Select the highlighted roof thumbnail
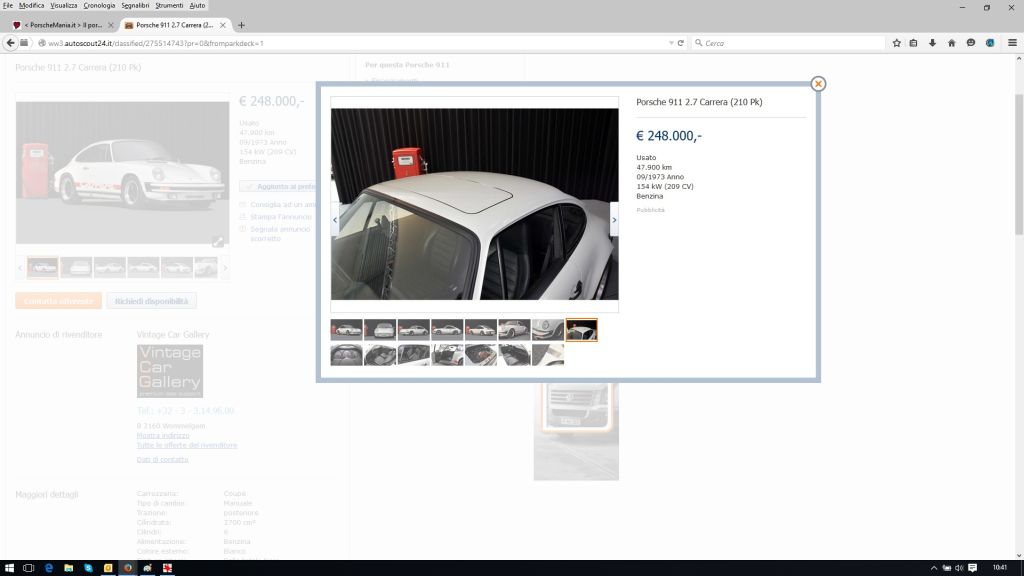This screenshot has height=576, width=1024. point(581,330)
